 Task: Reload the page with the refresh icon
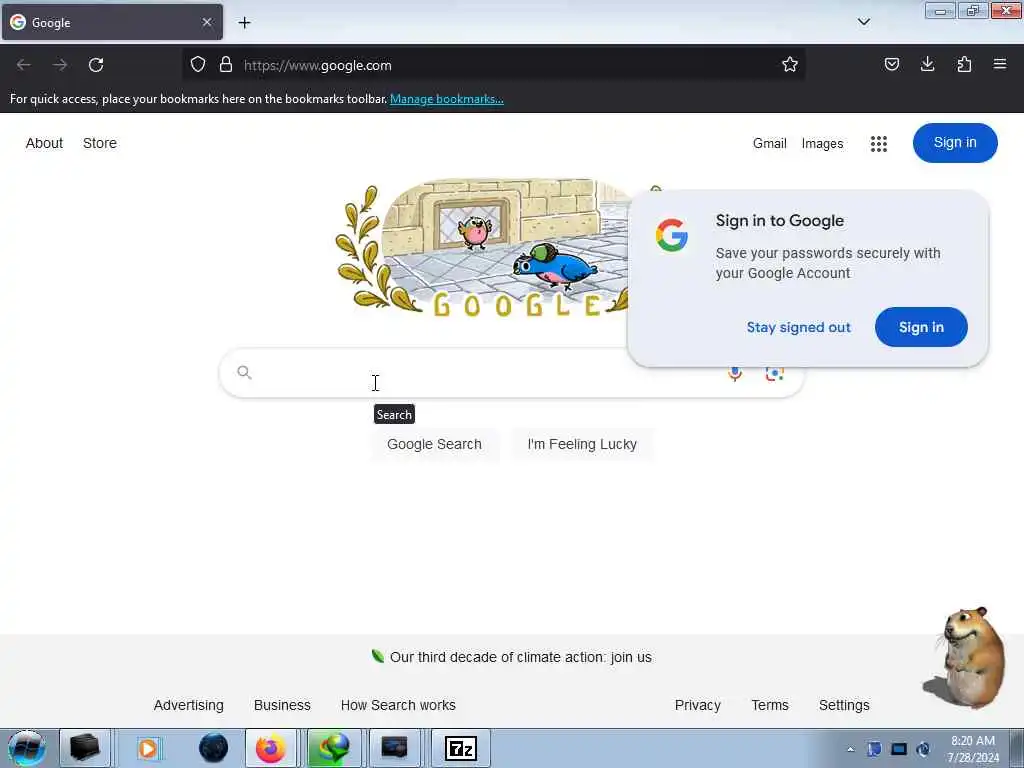[x=96, y=65]
